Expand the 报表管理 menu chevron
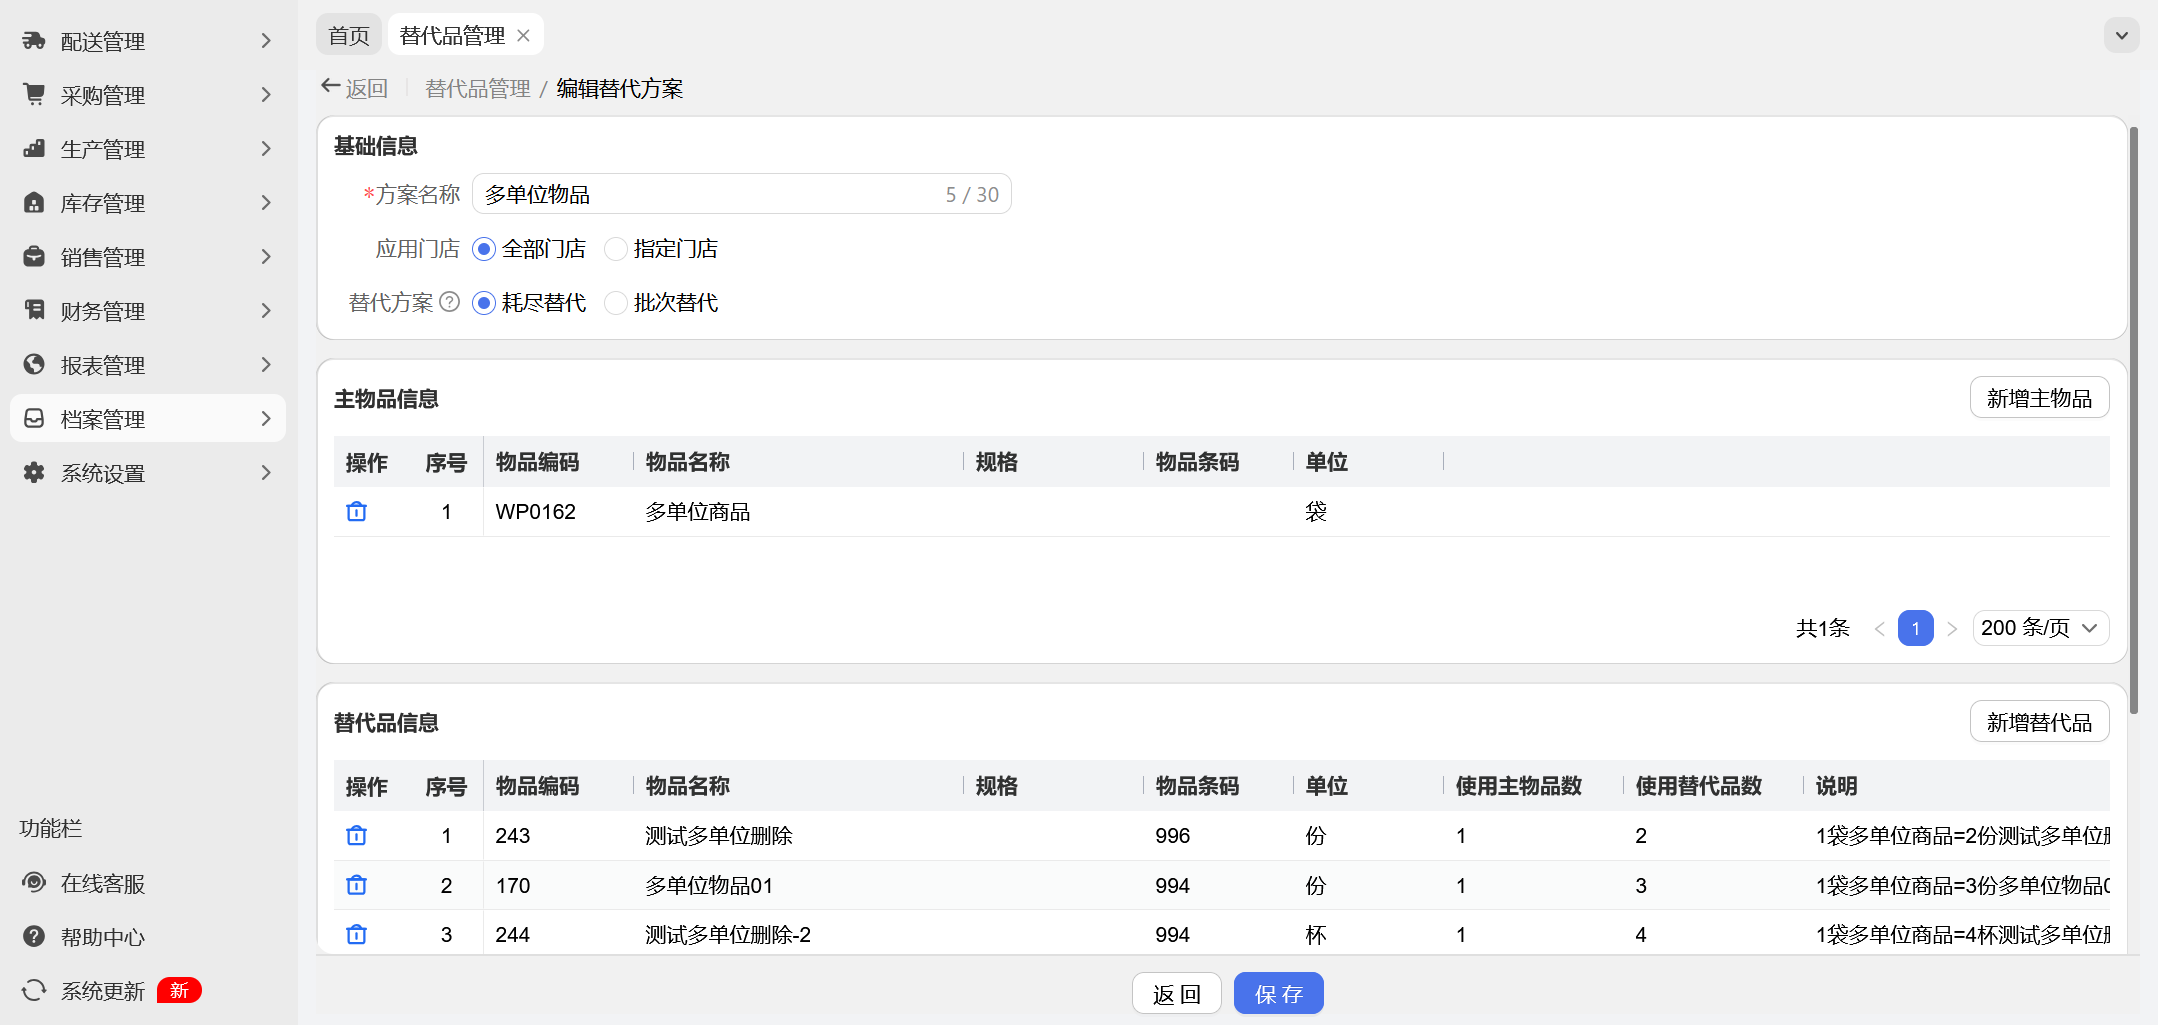2158x1025 pixels. tap(266, 365)
